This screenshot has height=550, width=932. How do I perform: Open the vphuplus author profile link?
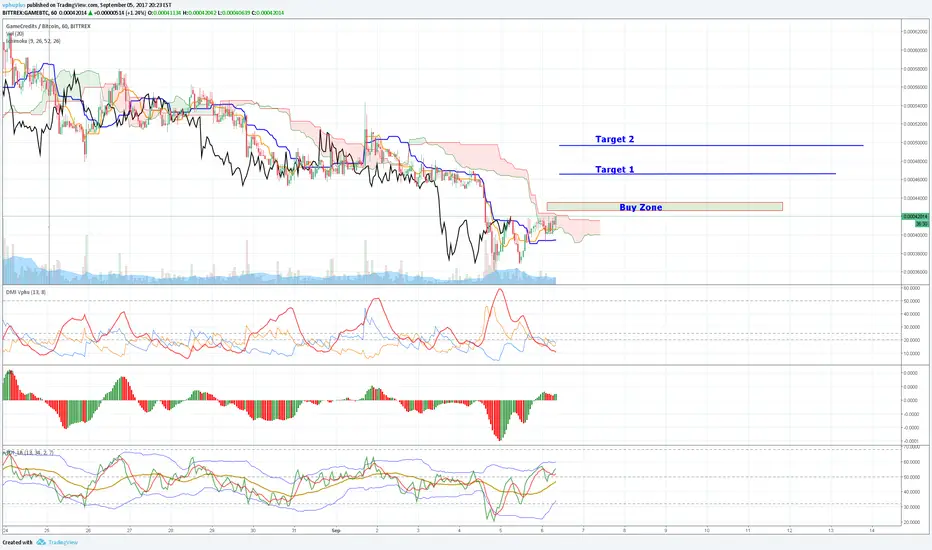(x=14, y=5)
